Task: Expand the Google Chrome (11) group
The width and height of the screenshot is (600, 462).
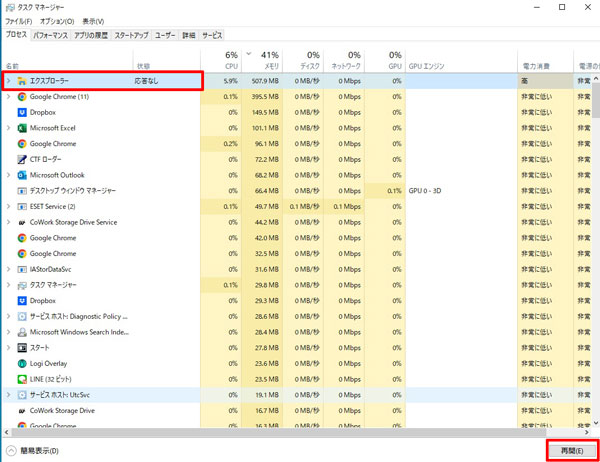Action: click(x=9, y=97)
